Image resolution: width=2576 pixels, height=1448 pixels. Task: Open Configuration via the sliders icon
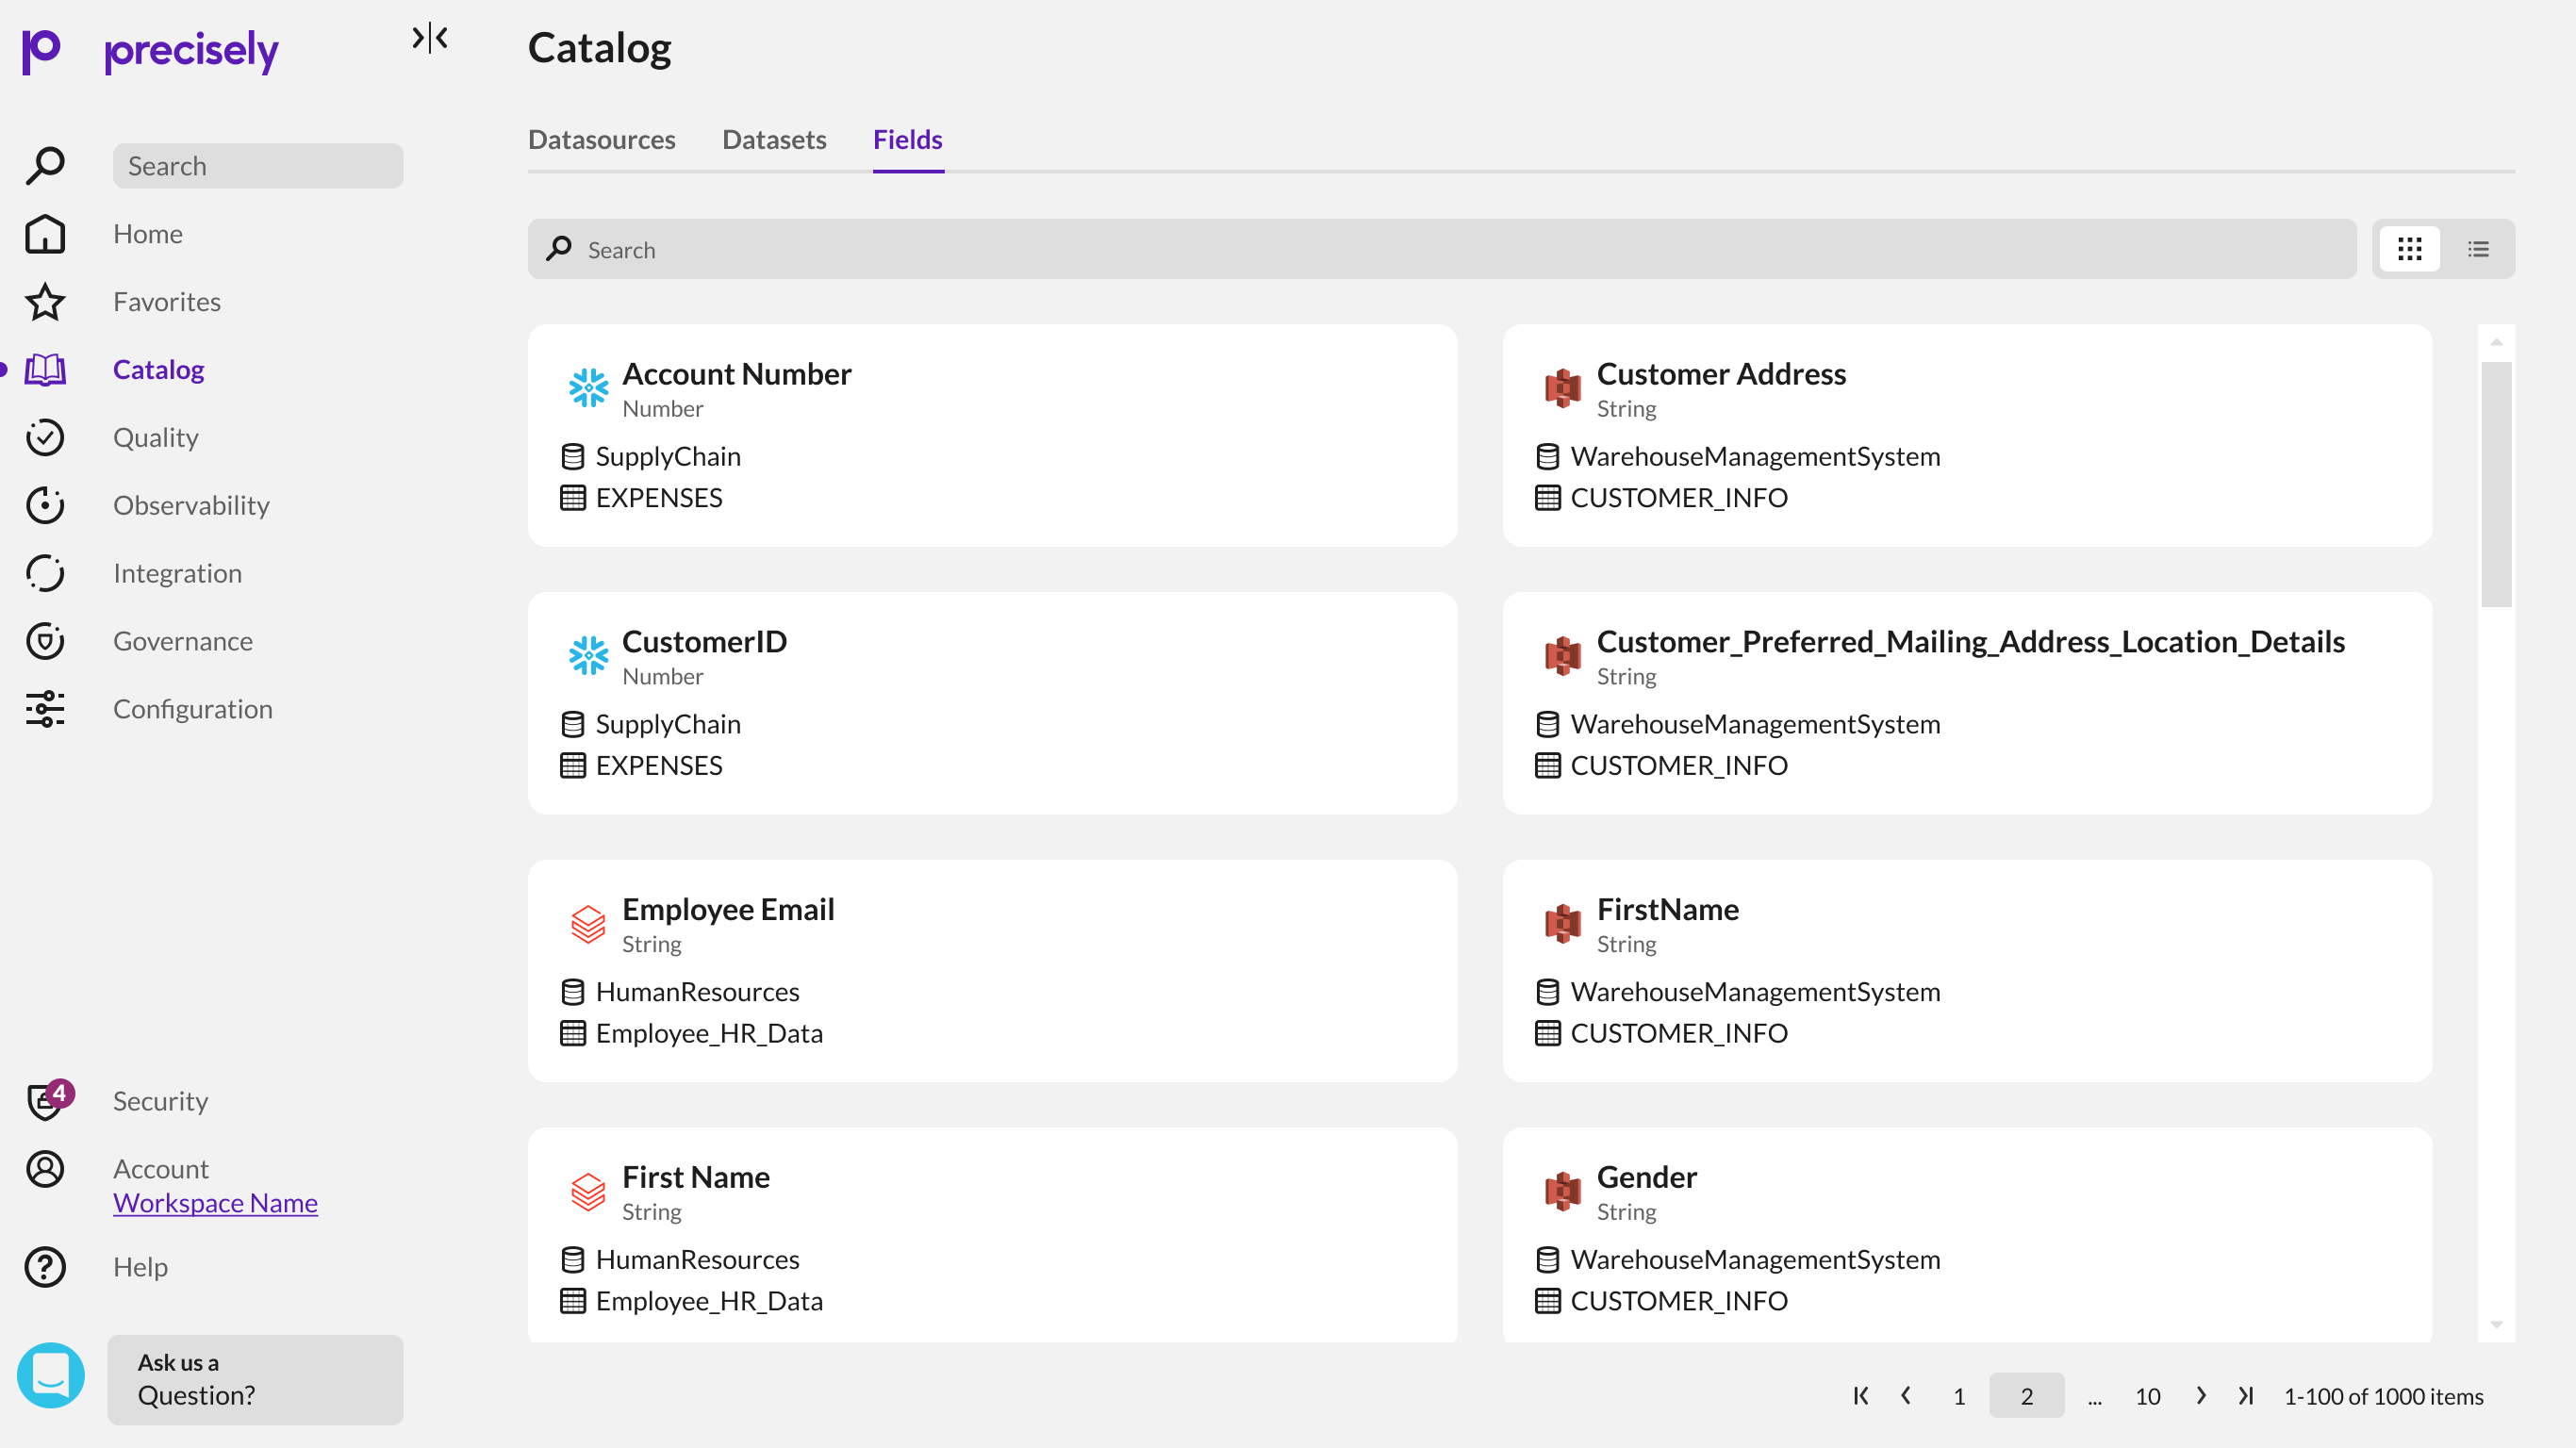tap(45, 709)
